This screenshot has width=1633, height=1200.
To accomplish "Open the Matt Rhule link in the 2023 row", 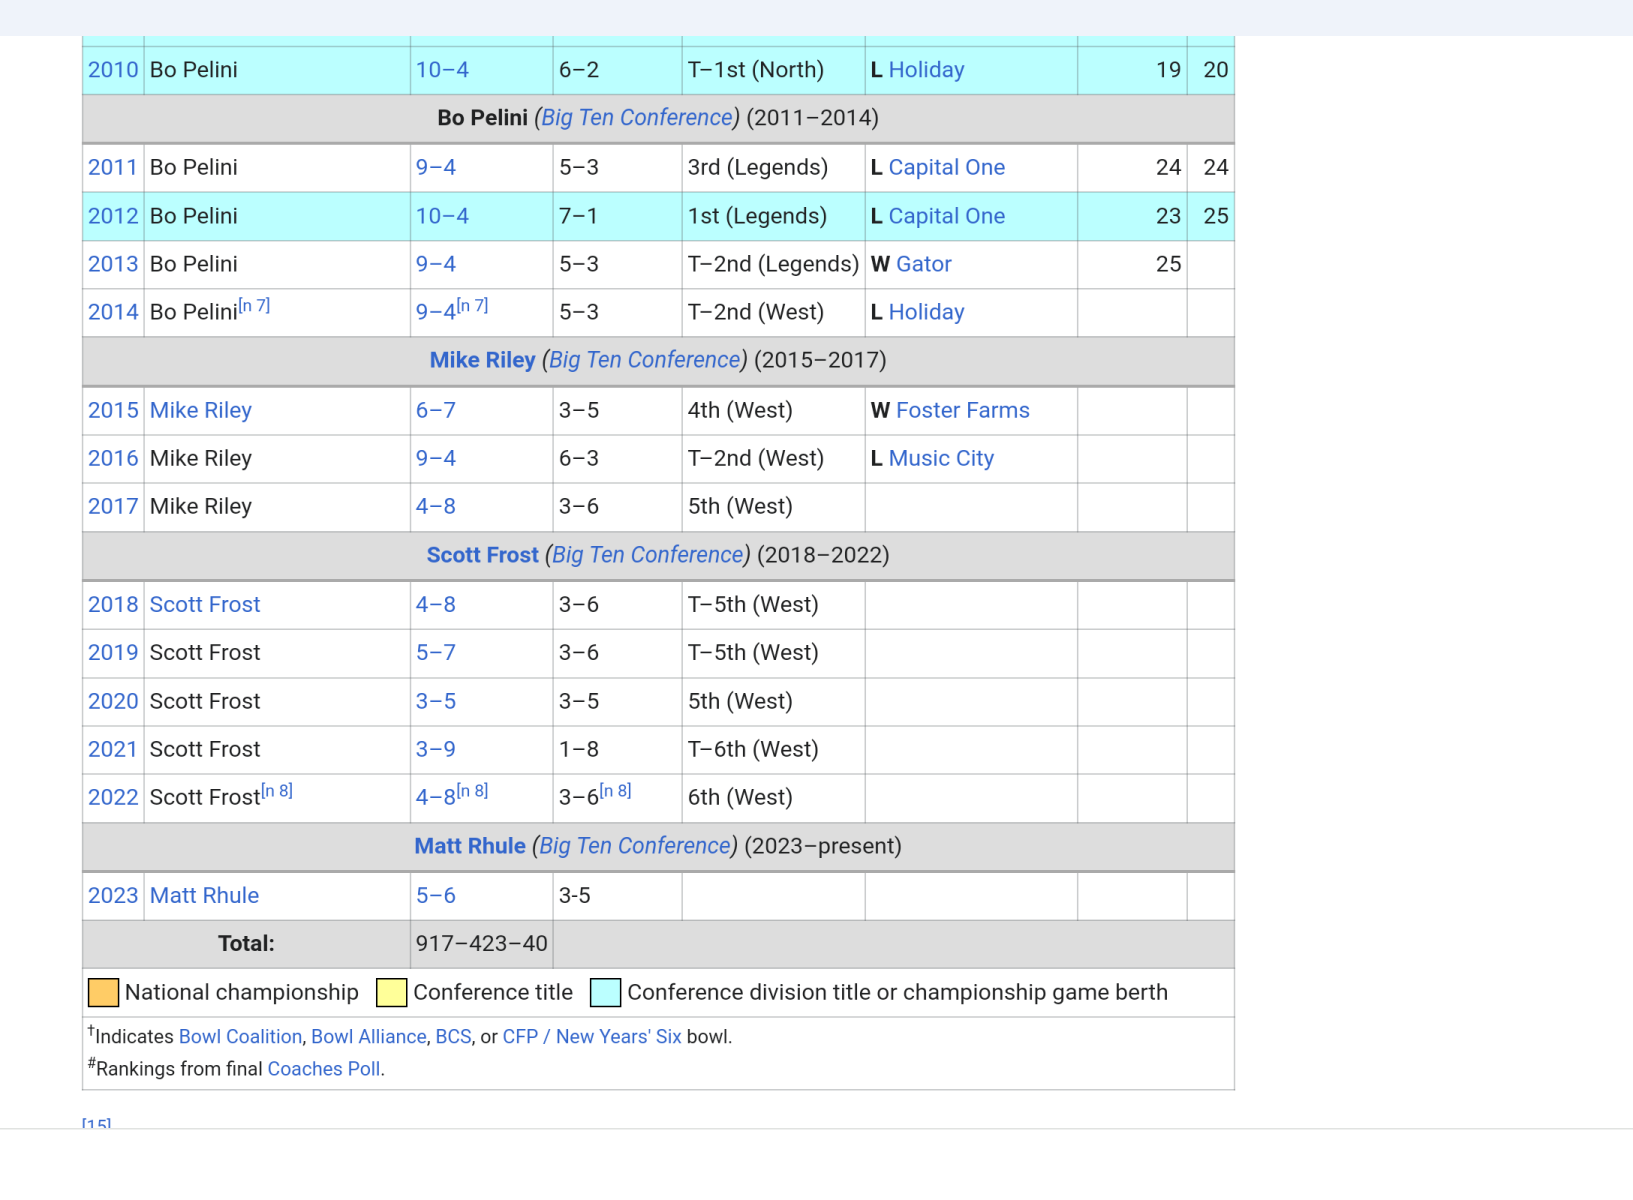I will tap(204, 895).
